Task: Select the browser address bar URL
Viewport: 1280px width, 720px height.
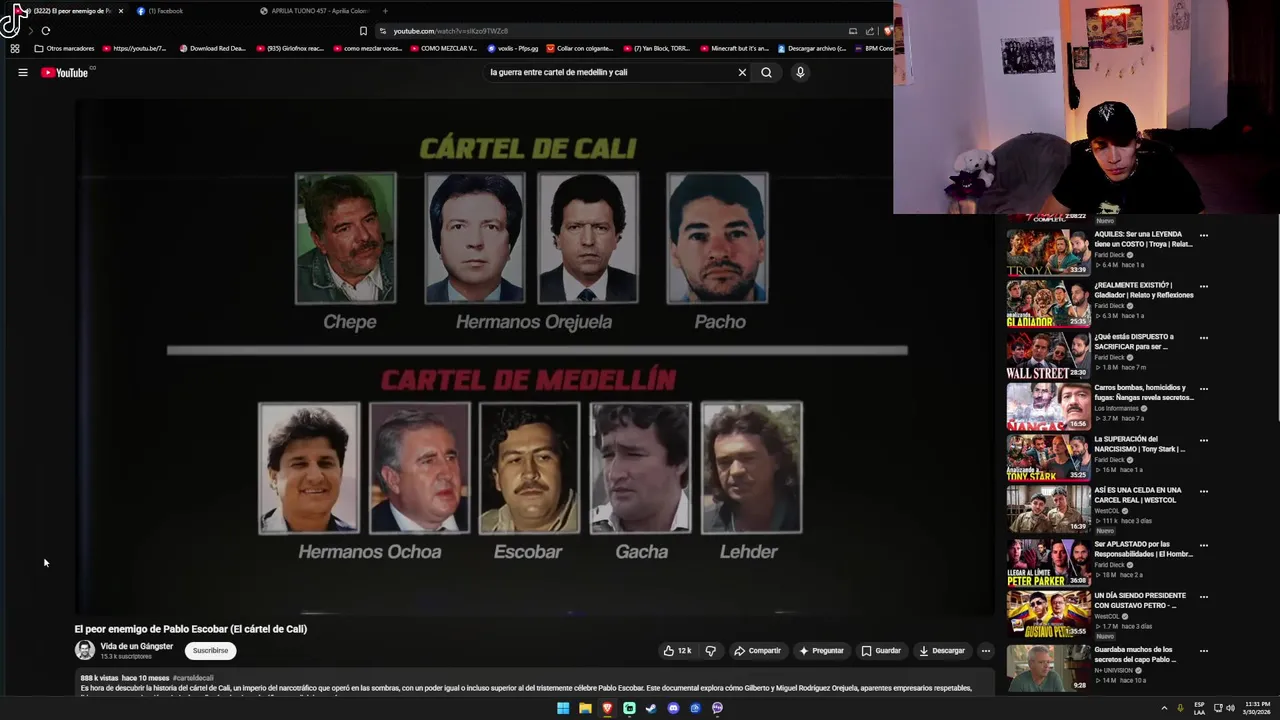Action: [450, 31]
